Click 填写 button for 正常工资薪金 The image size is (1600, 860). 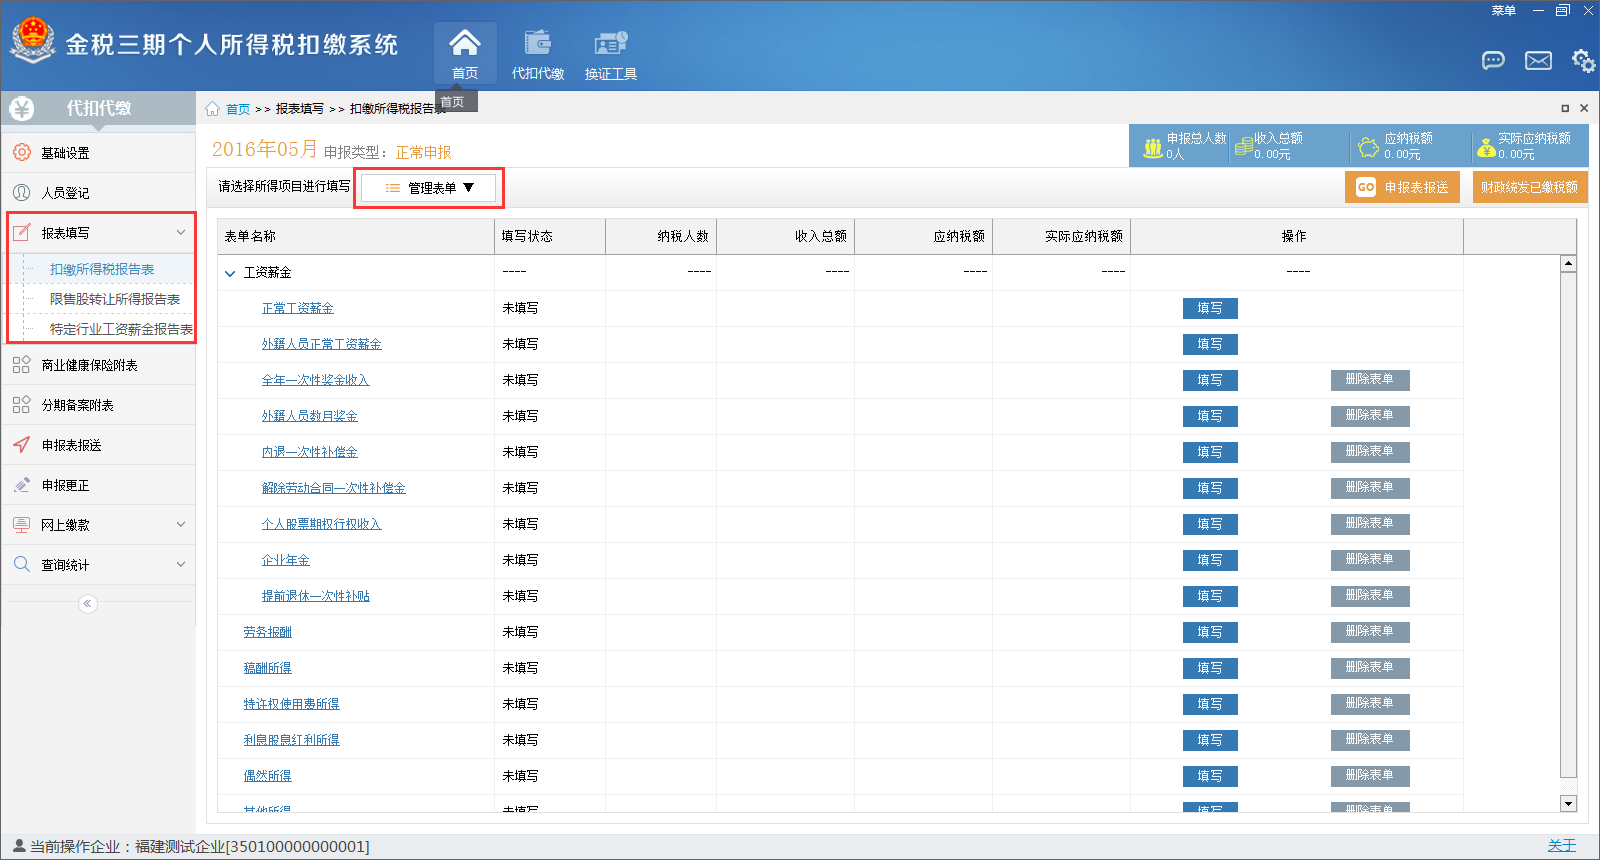tap(1210, 308)
